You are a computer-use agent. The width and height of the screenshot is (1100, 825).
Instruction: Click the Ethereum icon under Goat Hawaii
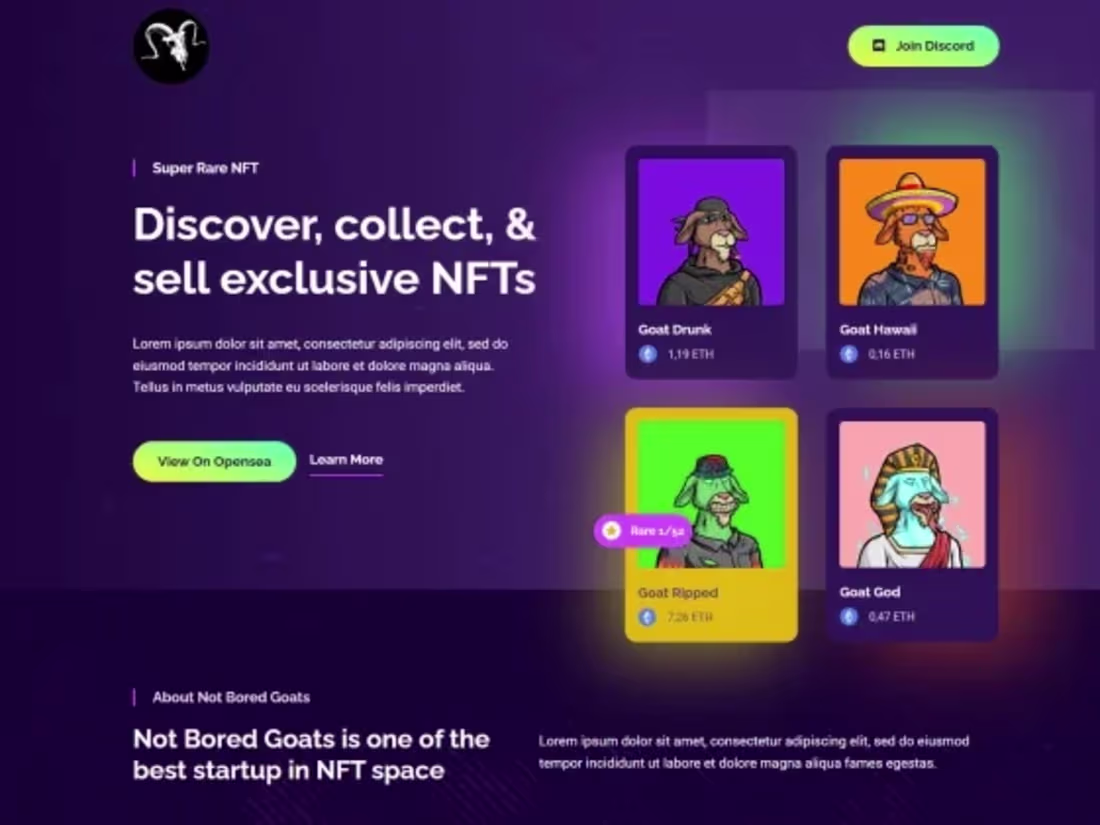(849, 354)
